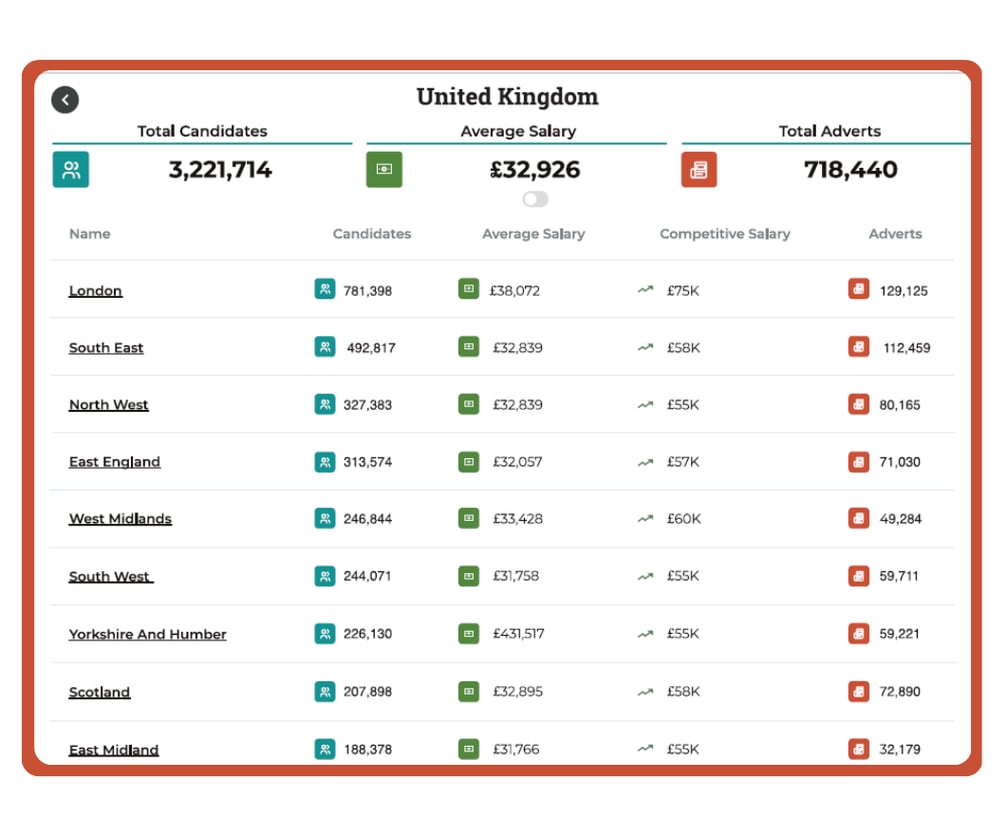Viewport: 1006px width, 835px height.
Task: Click the candidates icon in the South West row
Action: click(x=323, y=576)
